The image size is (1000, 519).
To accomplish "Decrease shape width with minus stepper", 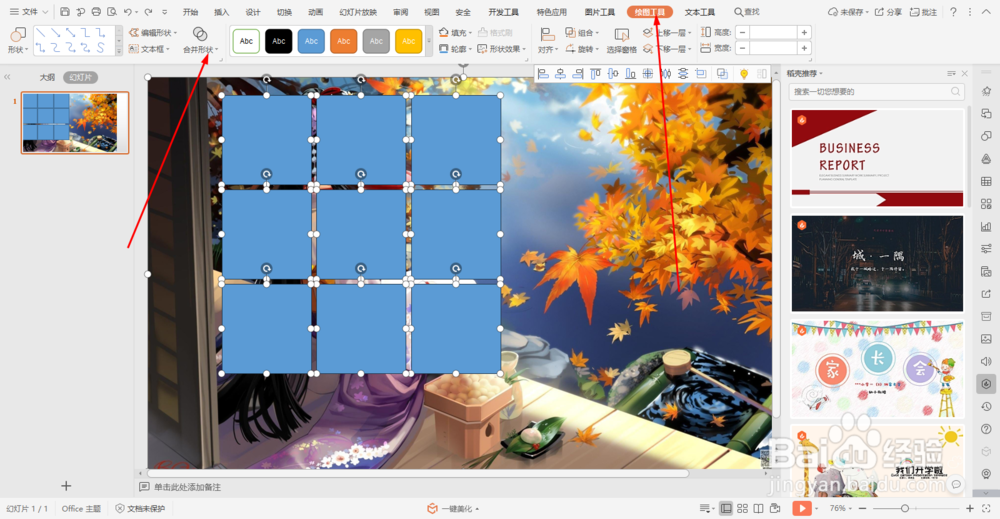I will point(742,48).
